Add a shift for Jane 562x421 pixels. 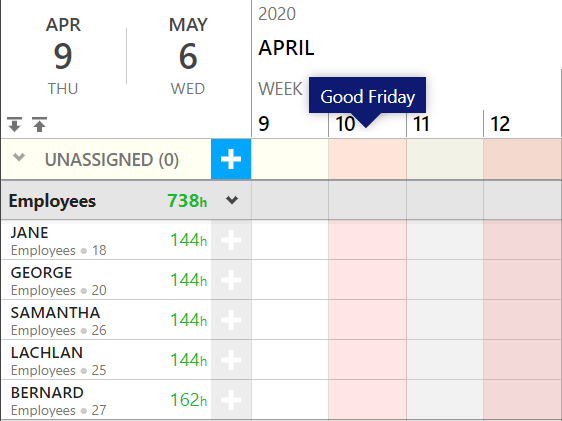click(x=231, y=240)
